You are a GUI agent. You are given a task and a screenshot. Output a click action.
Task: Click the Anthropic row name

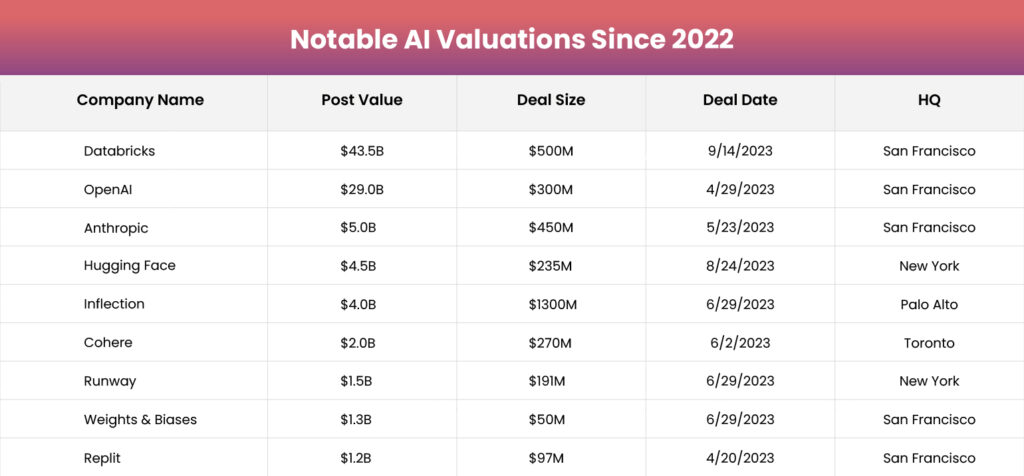[x=116, y=228]
